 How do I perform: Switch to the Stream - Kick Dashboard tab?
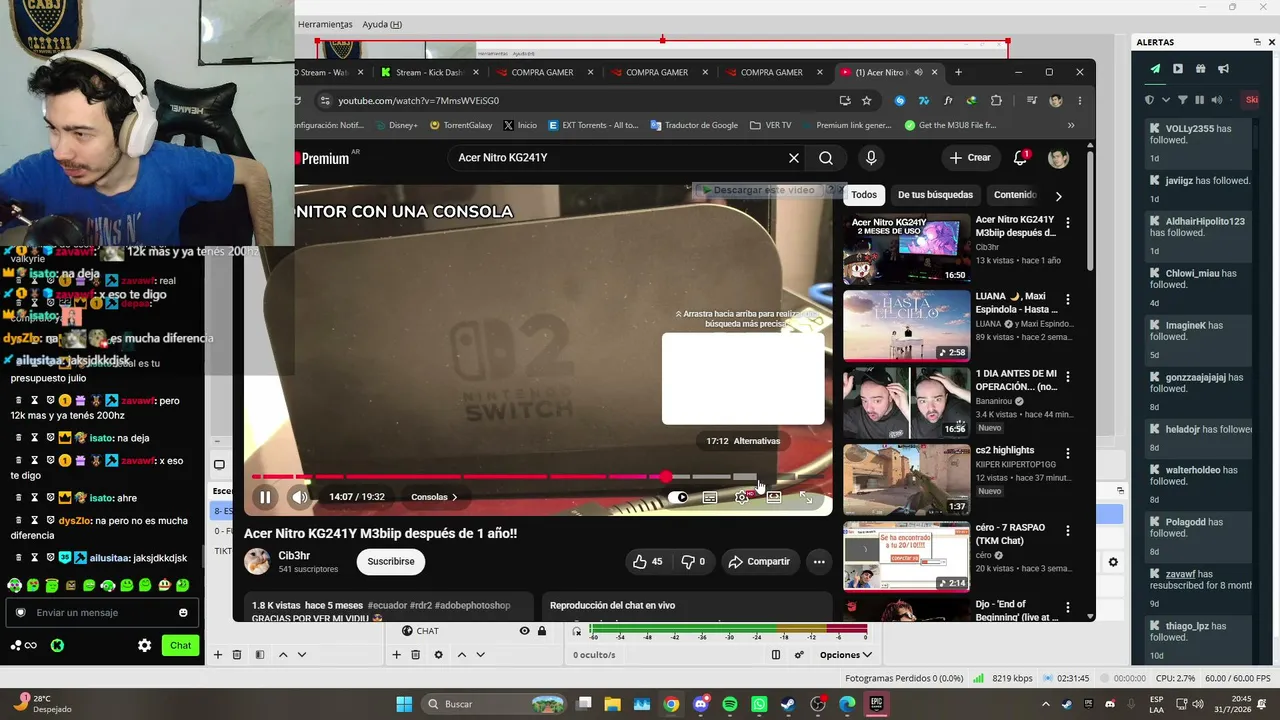[x=432, y=72]
